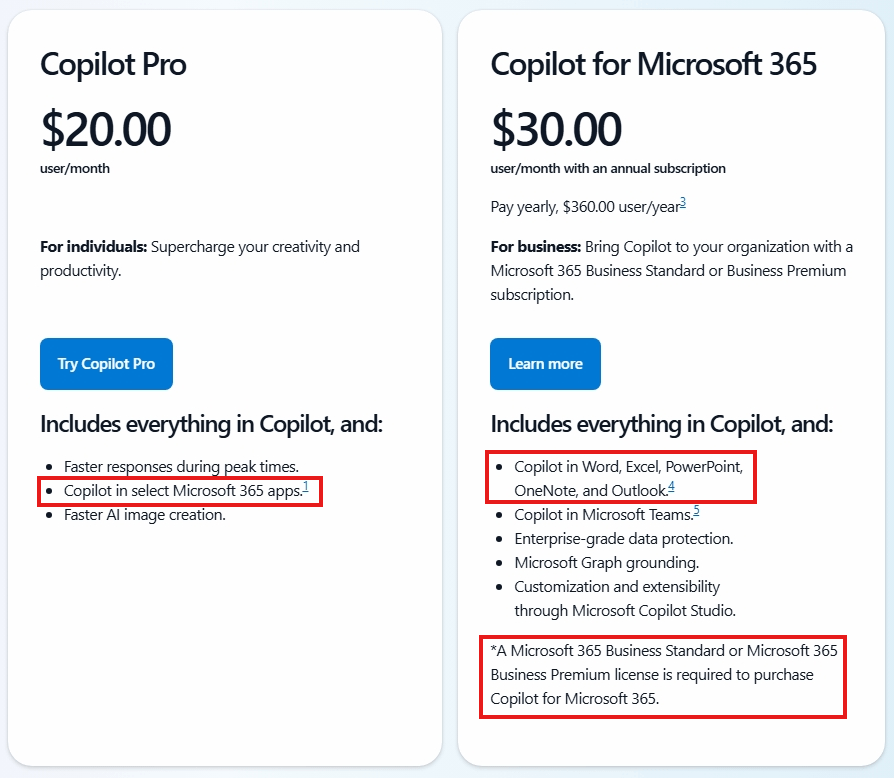Click the Faster AI image creation item
The image size is (894, 778).
145,515
